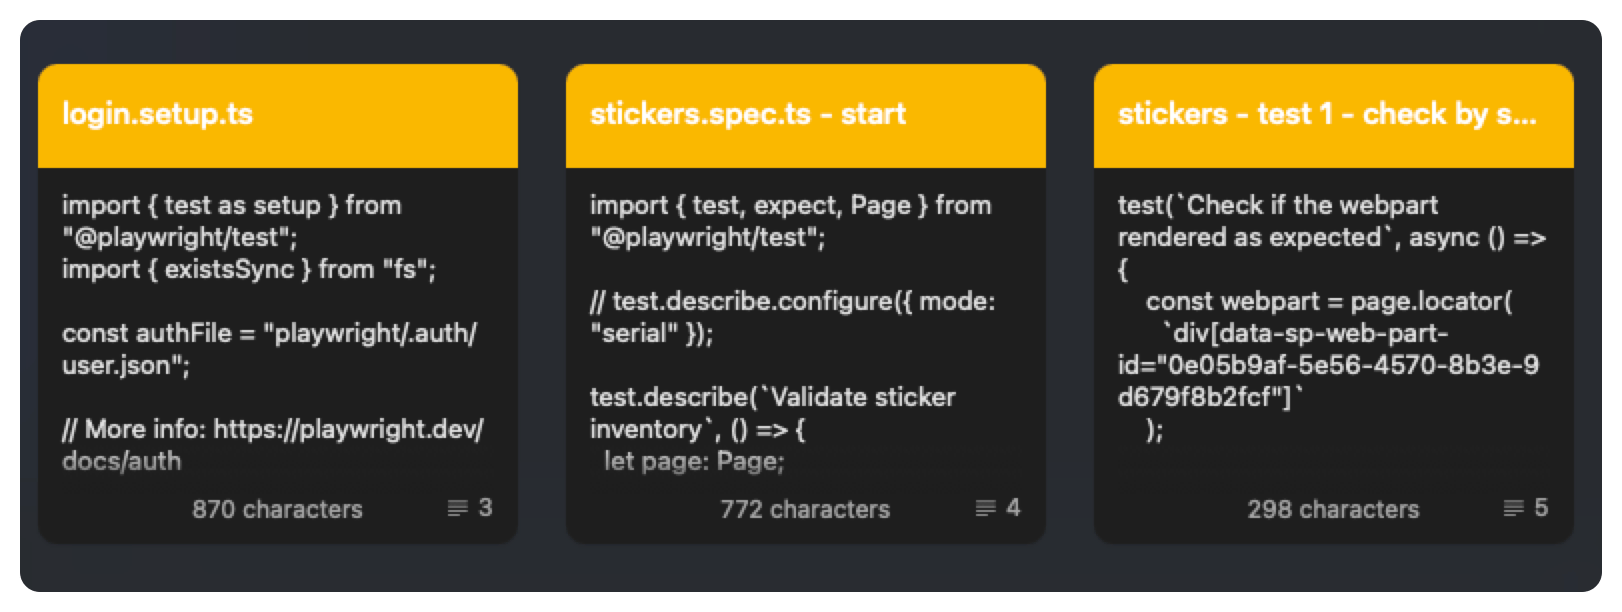Click the lines icon beside number 5
Image resolution: width=1622 pixels, height=612 pixels.
(1514, 509)
